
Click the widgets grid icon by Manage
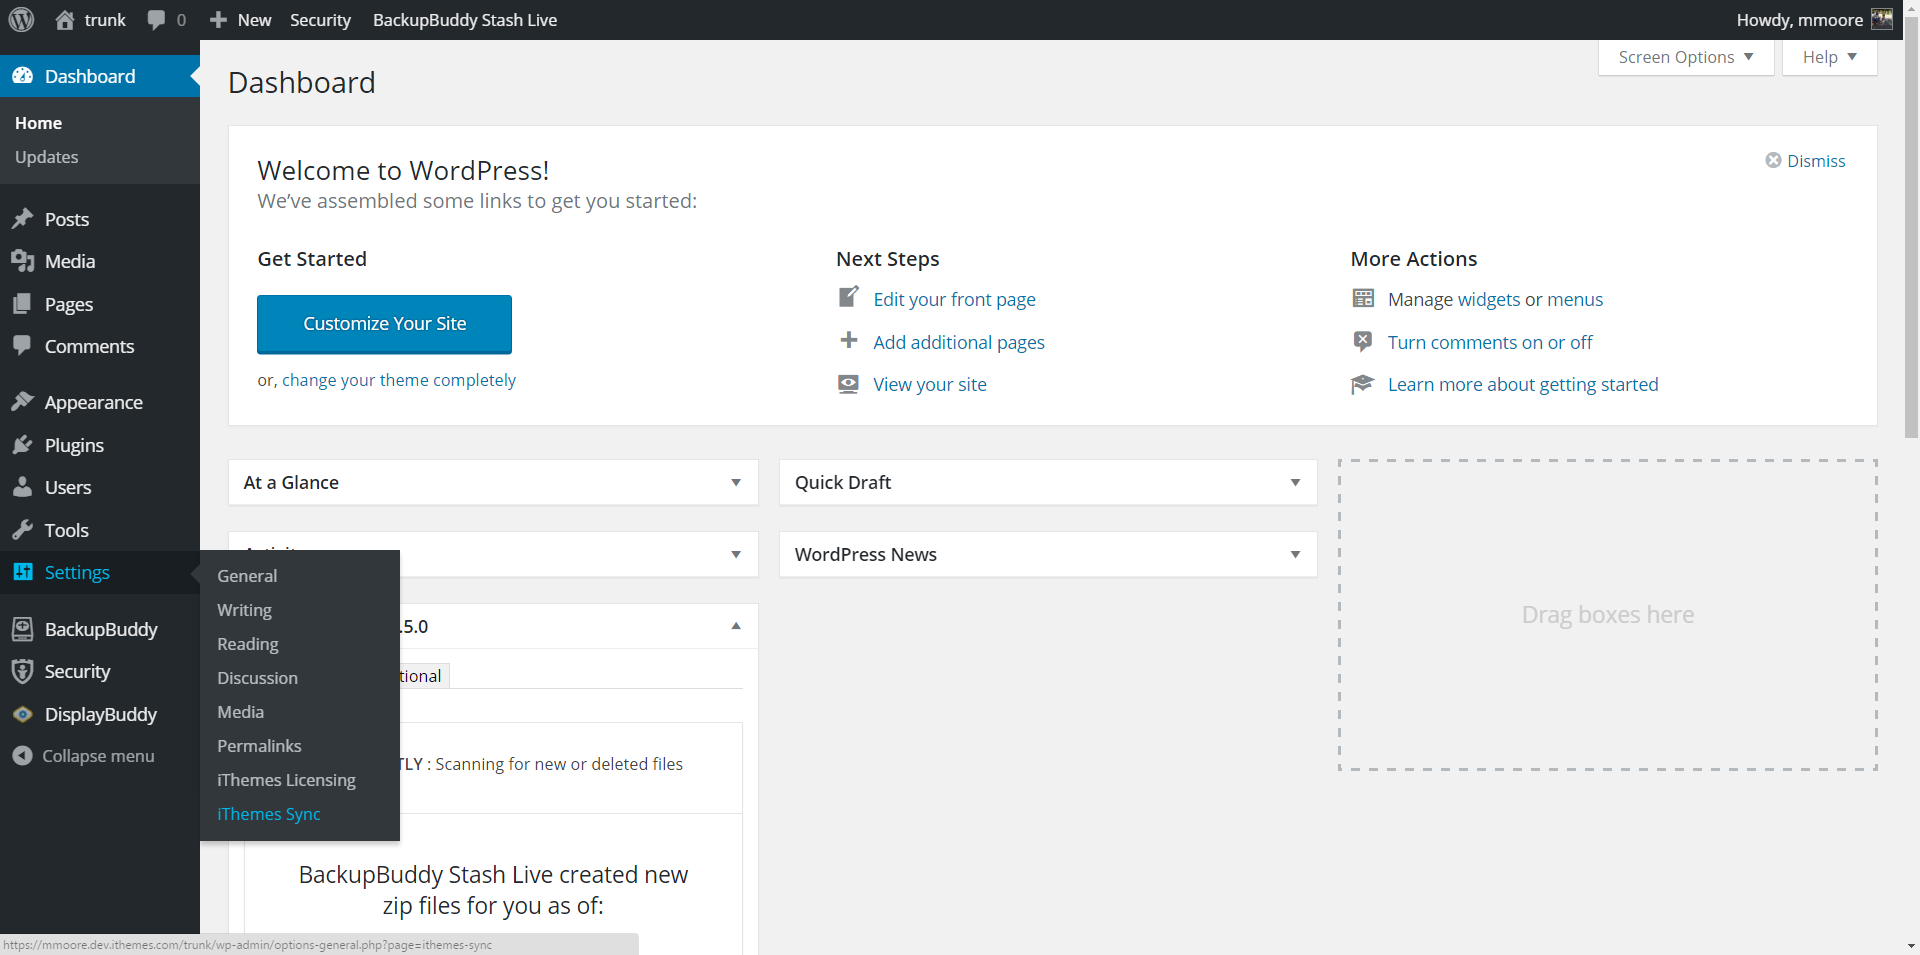(1363, 298)
